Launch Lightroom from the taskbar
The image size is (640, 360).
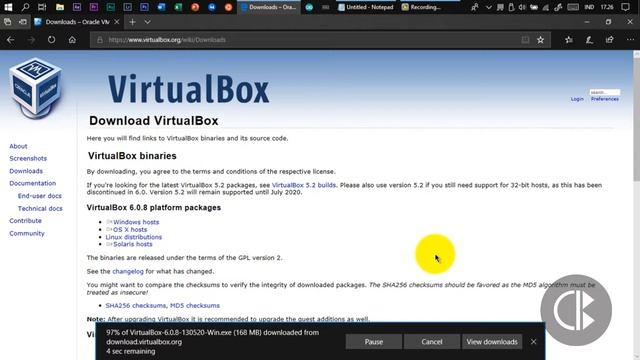(x=127, y=7)
